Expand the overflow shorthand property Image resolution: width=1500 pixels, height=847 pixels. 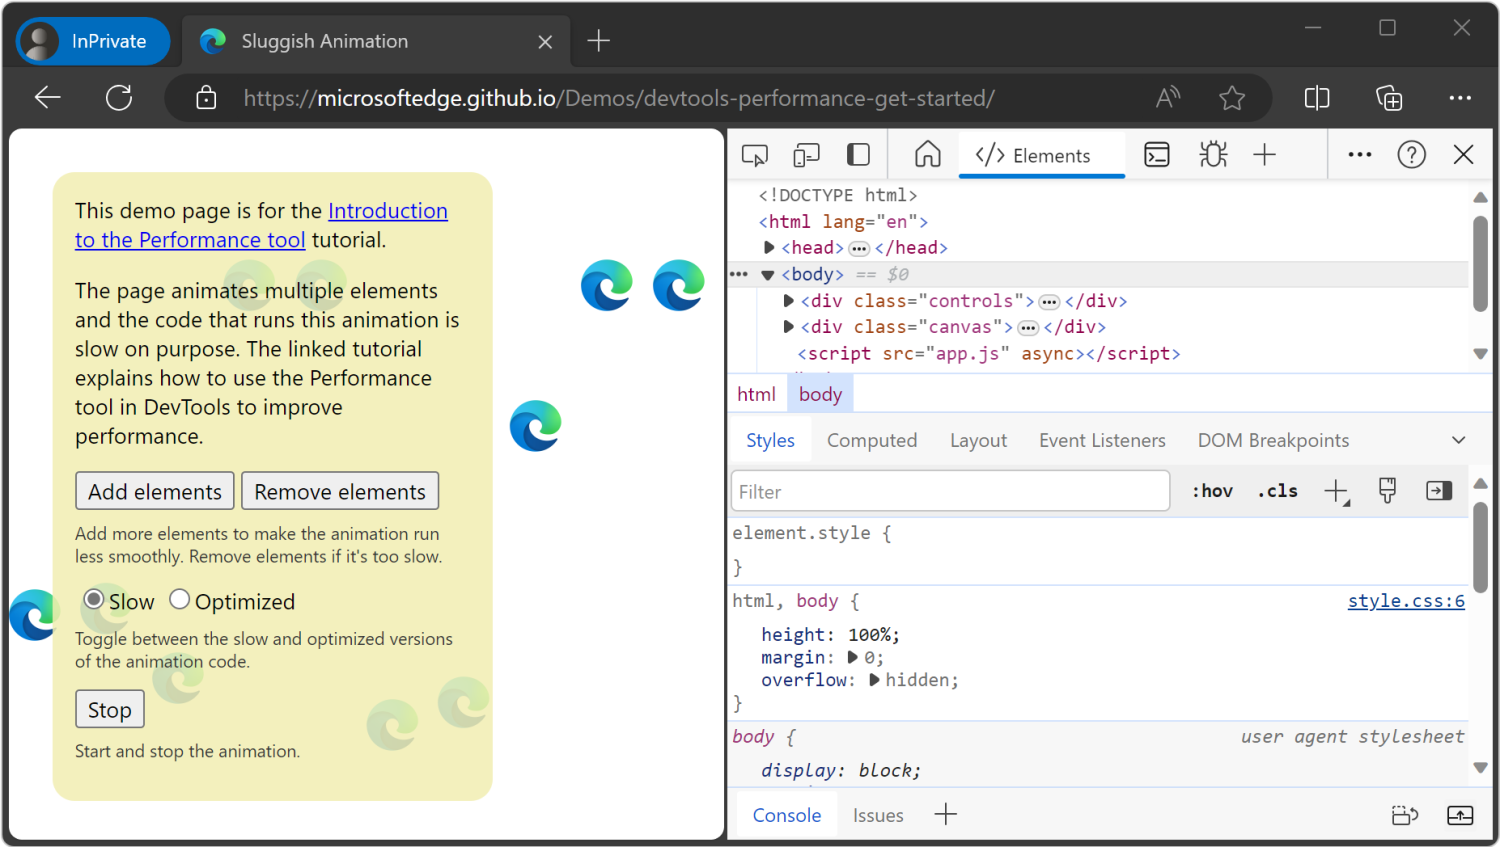874,680
